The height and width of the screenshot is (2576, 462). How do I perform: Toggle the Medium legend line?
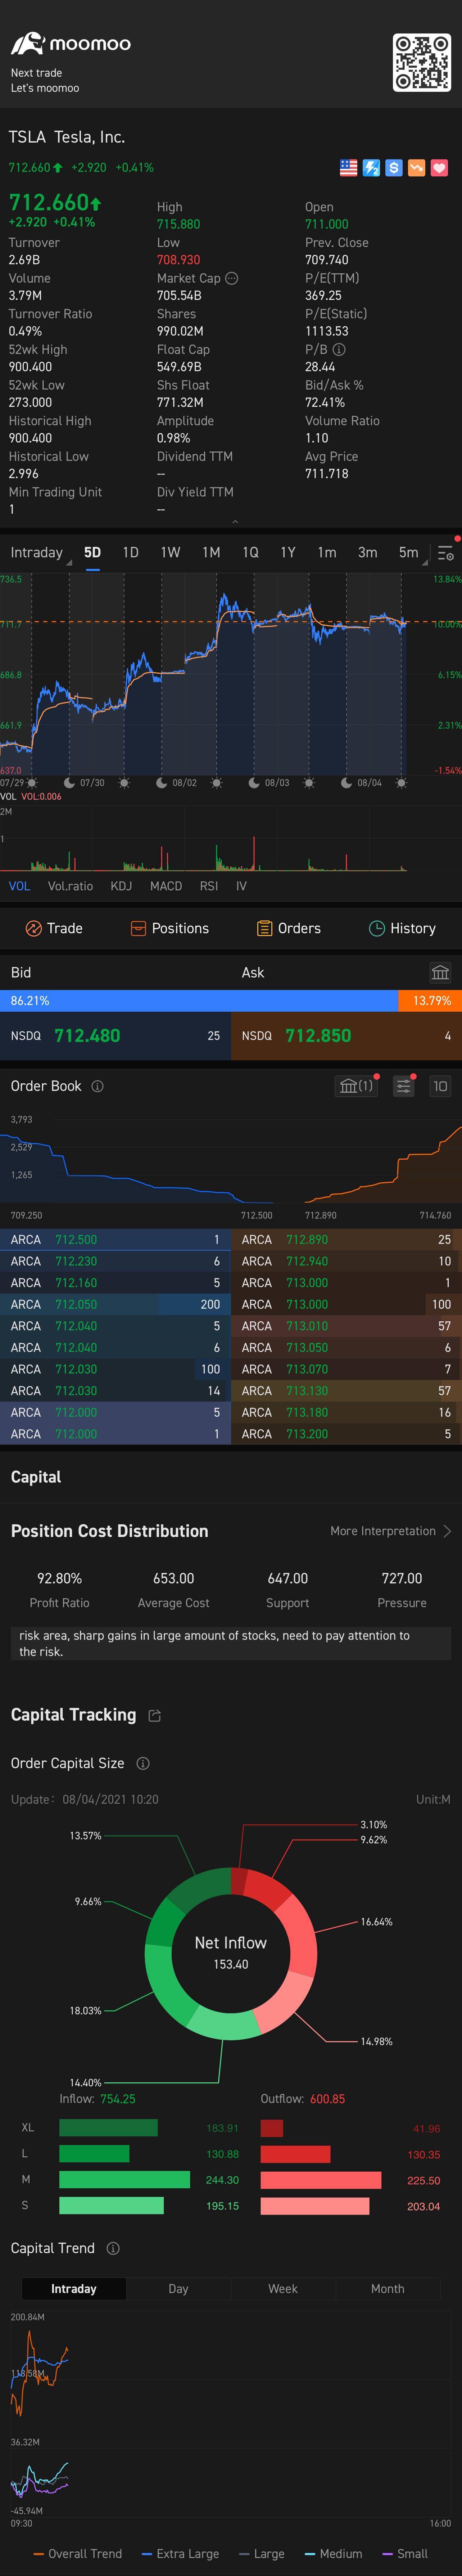click(x=334, y=2554)
